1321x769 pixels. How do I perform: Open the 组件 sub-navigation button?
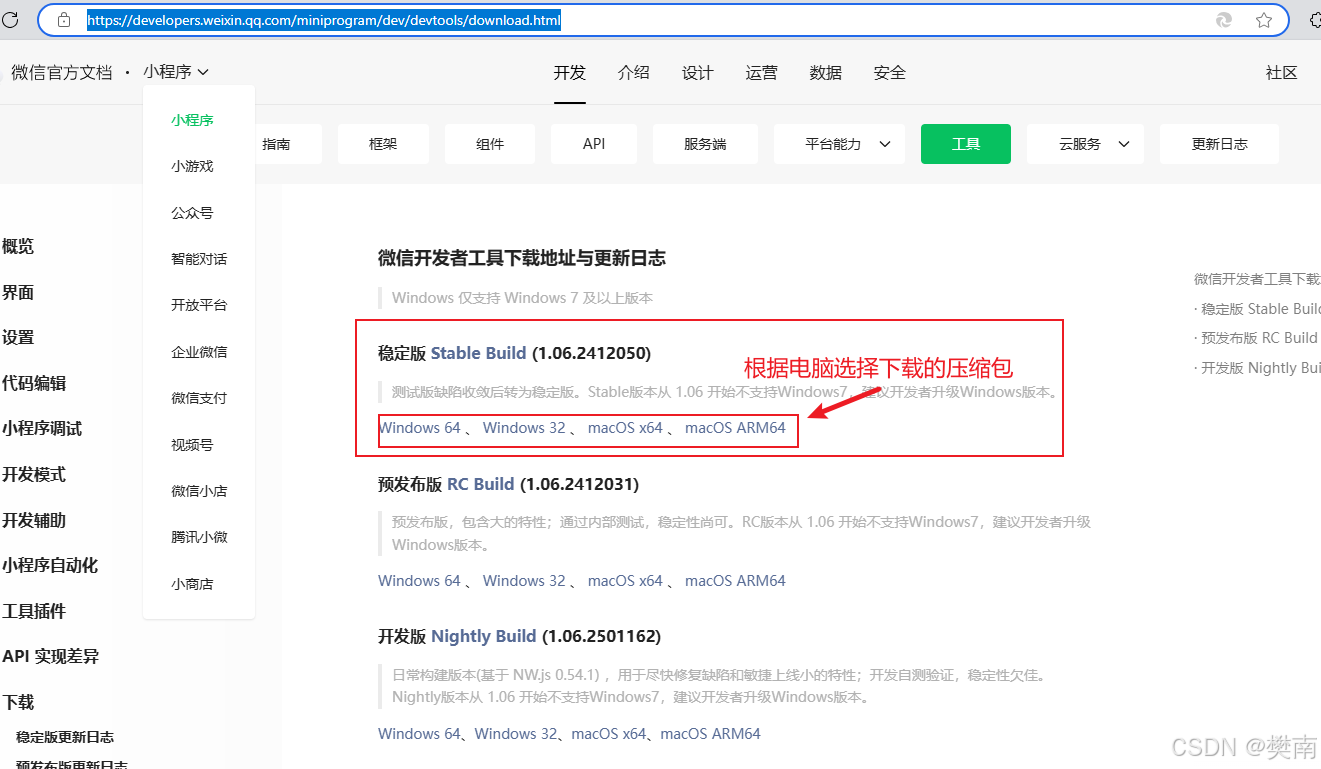coord(490,144)
